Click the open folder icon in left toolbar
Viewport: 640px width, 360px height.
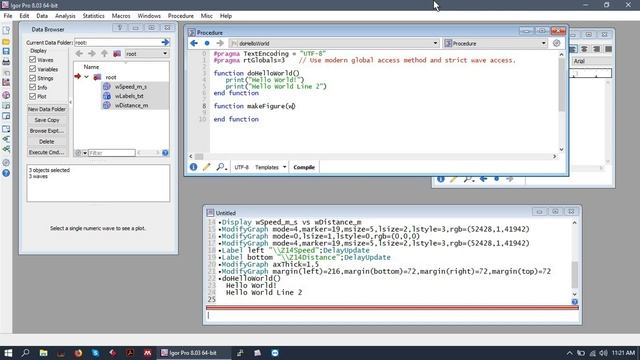[6, 42]
